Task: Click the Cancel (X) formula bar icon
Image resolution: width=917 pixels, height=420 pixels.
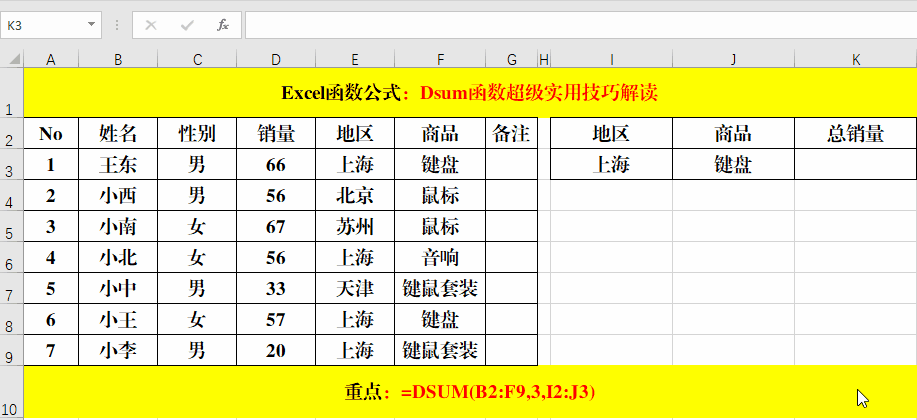Action: (151, 25)
